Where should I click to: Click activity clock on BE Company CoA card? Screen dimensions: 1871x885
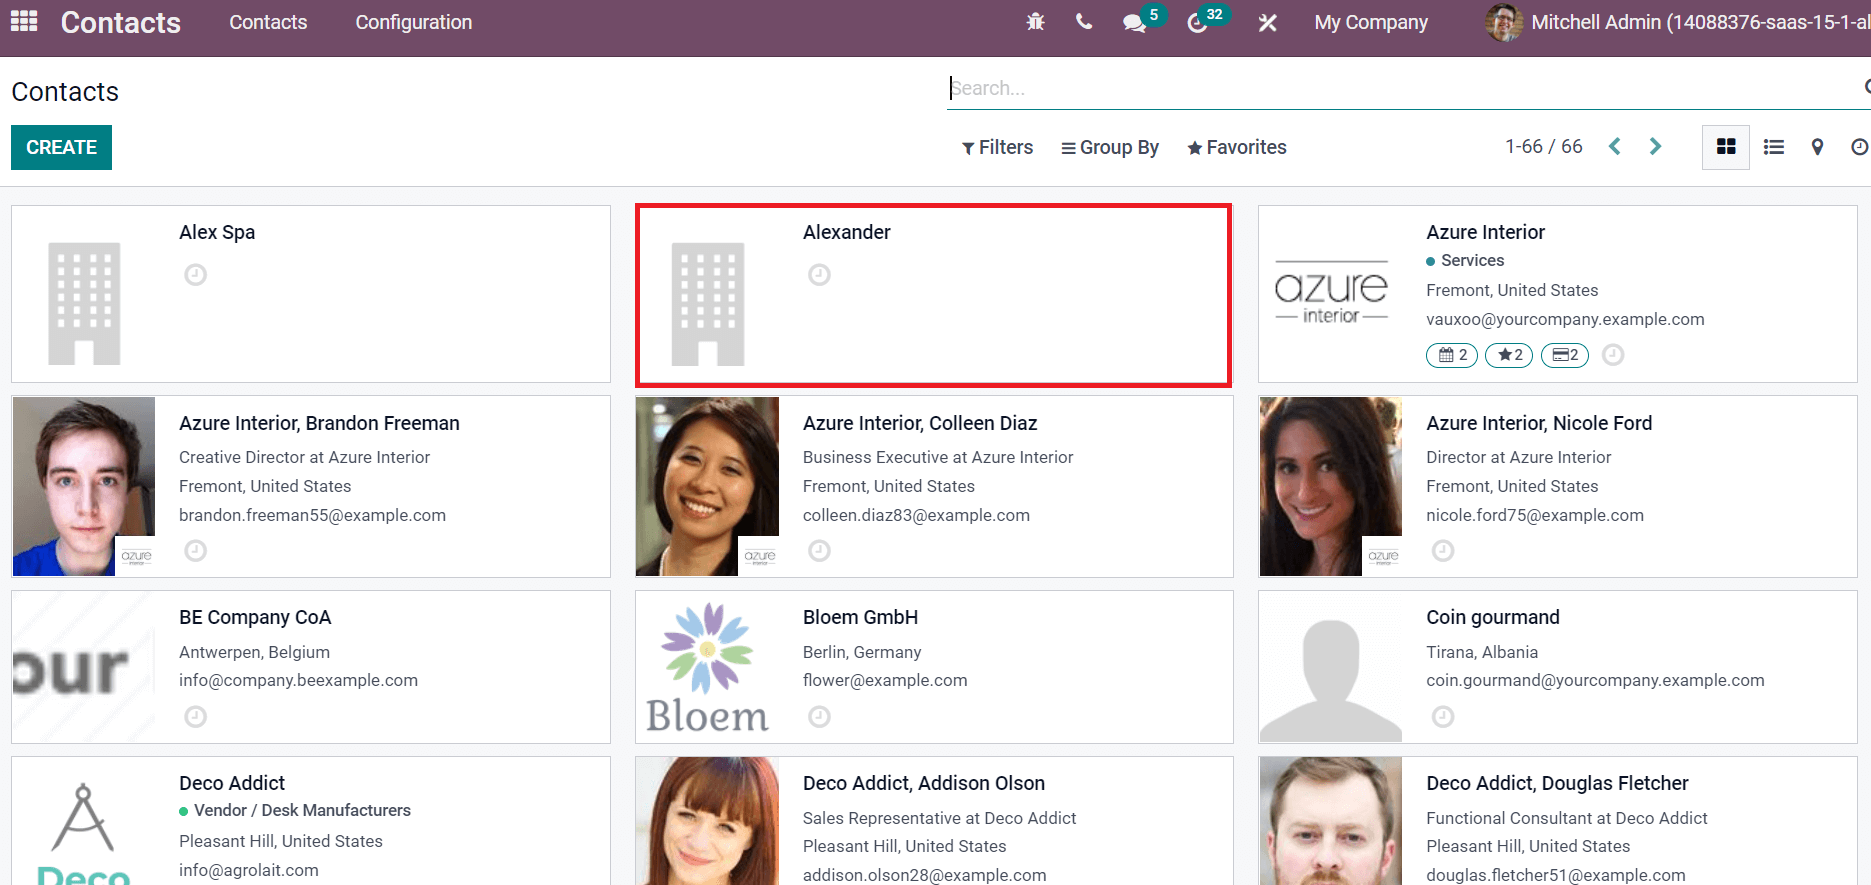(195, 716)
